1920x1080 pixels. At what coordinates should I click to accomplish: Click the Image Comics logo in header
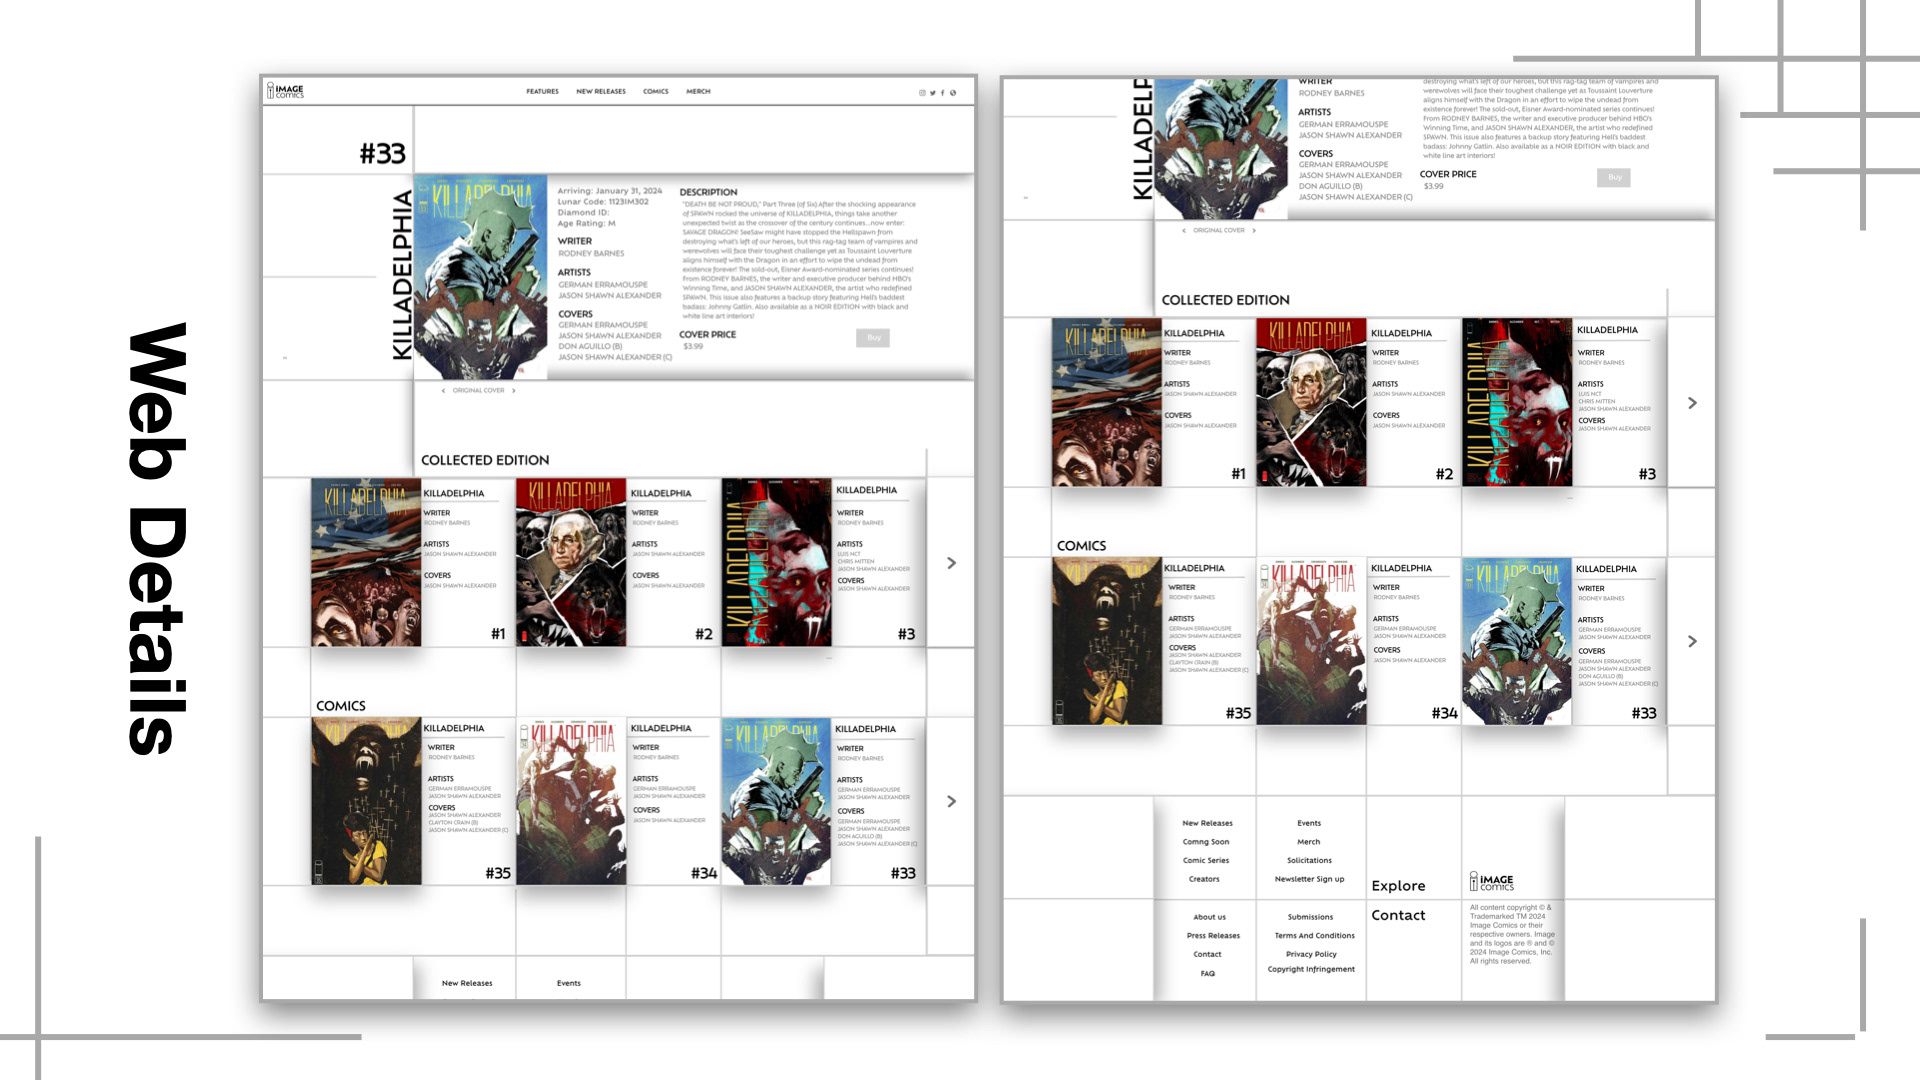click(285, 91)
